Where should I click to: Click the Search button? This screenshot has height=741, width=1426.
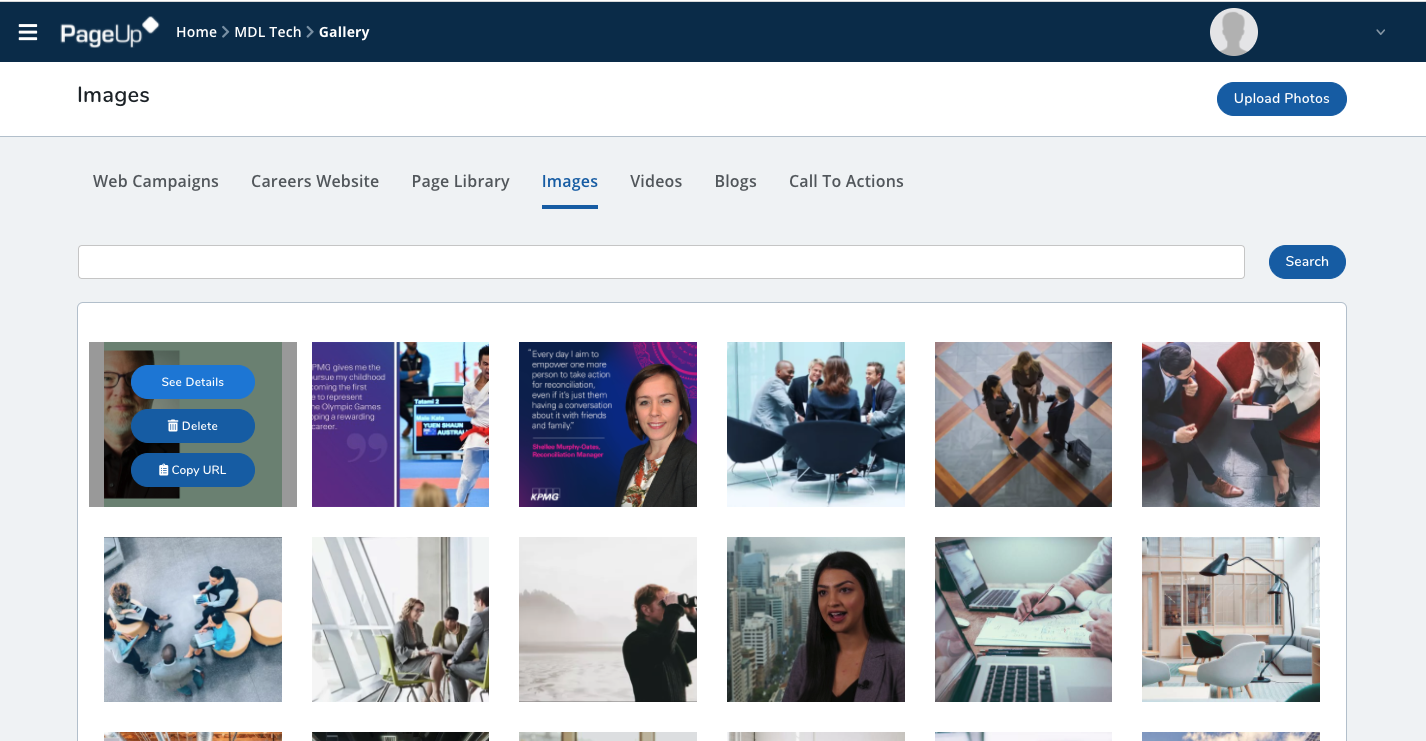1307,261
